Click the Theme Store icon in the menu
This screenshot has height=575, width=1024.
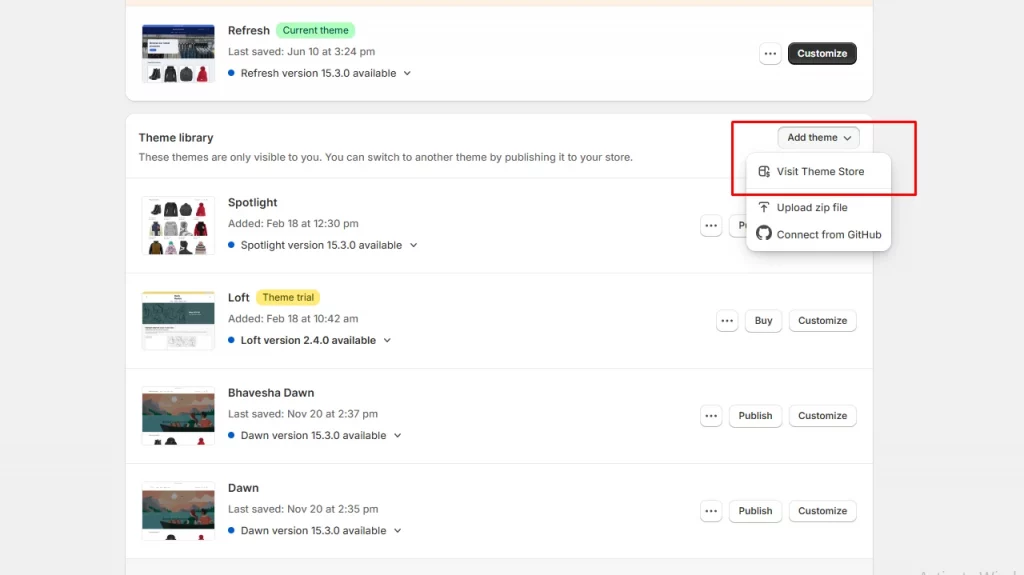tap(763, 171)
